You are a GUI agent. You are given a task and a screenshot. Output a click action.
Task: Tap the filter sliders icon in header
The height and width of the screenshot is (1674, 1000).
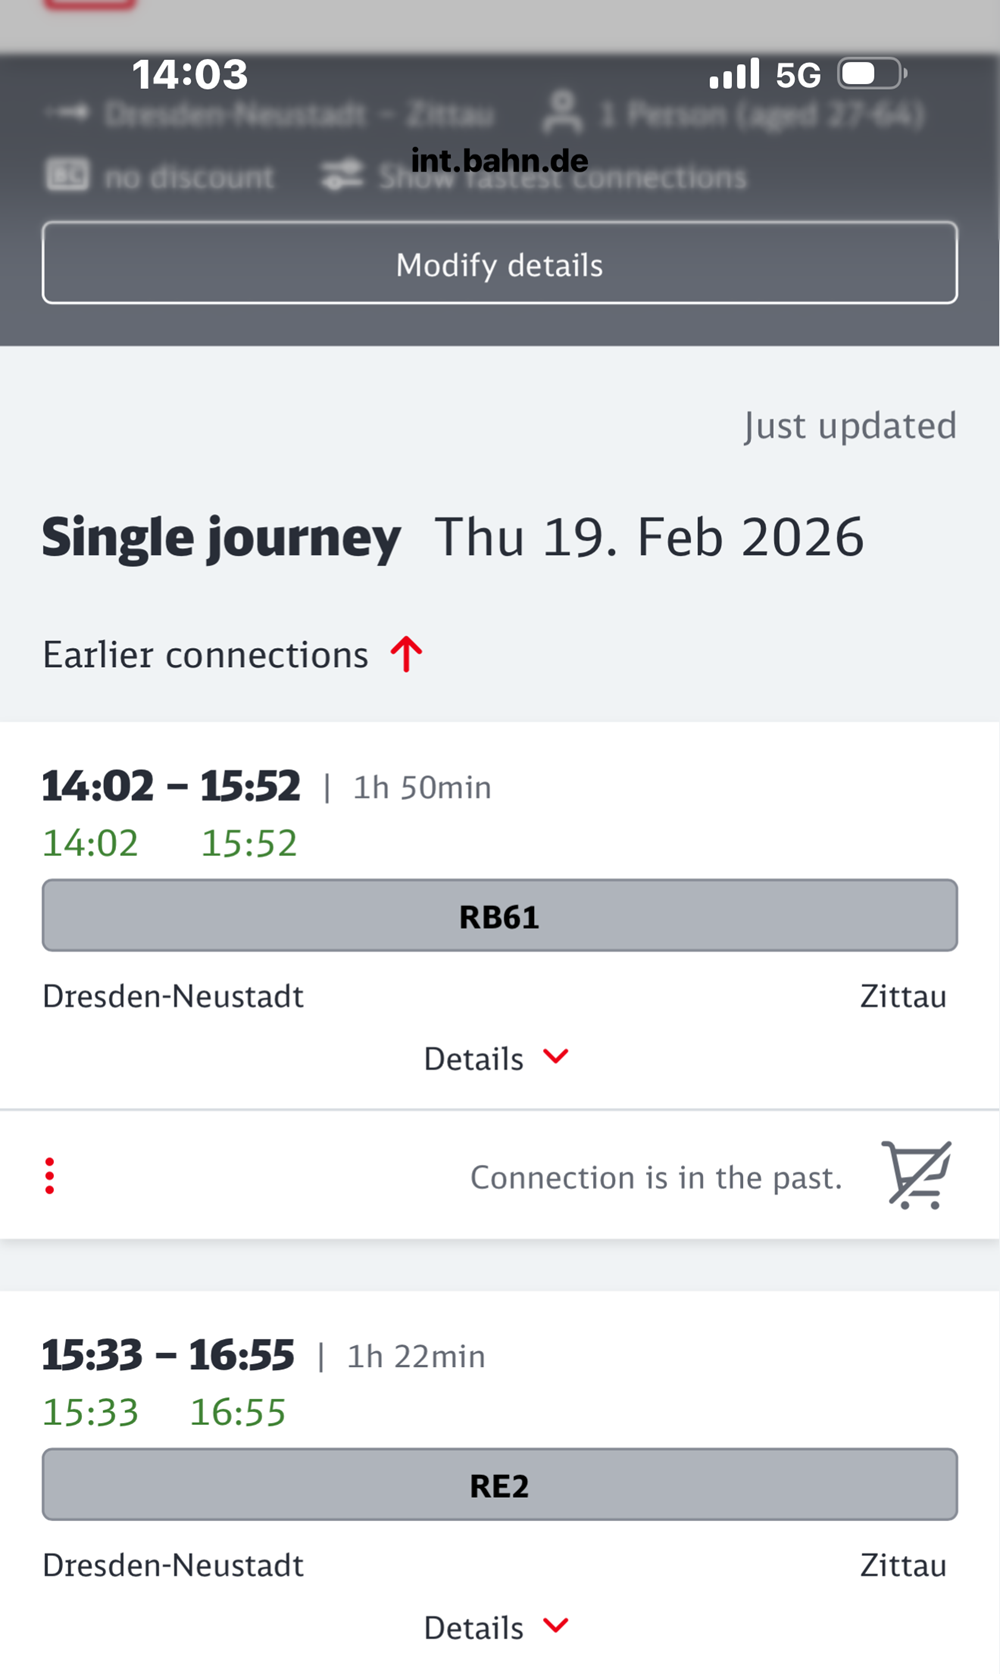click(341, 176)
